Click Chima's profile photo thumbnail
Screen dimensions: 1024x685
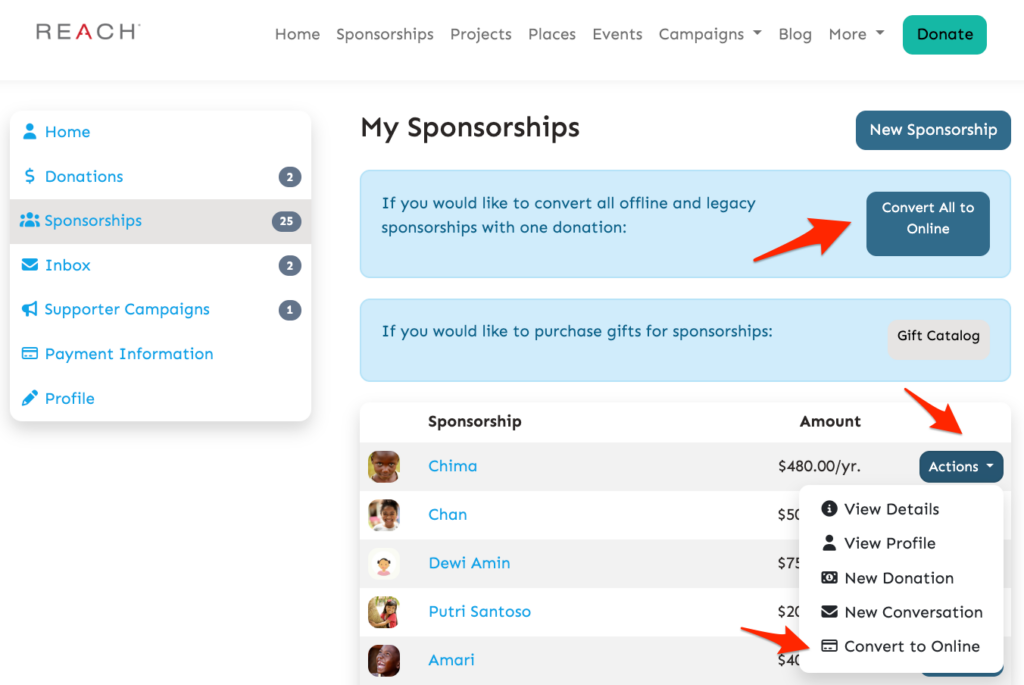384,466
